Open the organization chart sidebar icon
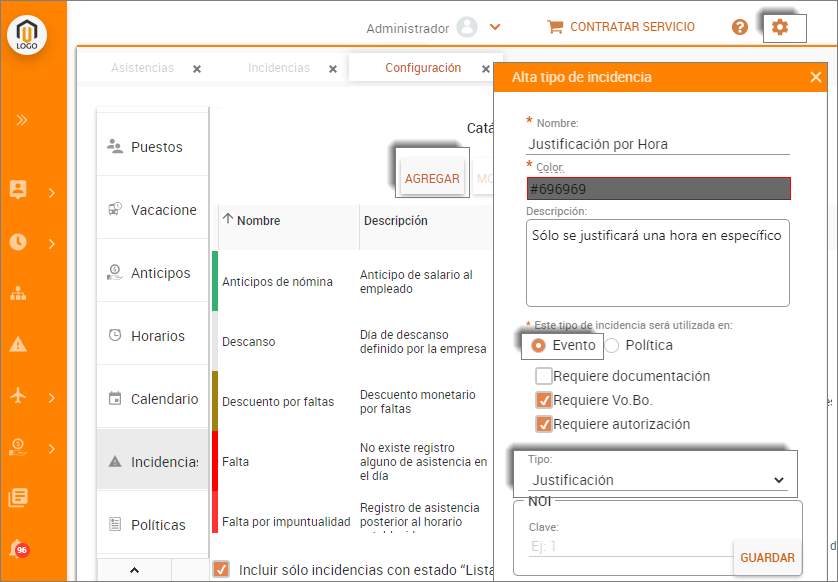Viewport: 838px width, 582px height. tap(18, 293)
